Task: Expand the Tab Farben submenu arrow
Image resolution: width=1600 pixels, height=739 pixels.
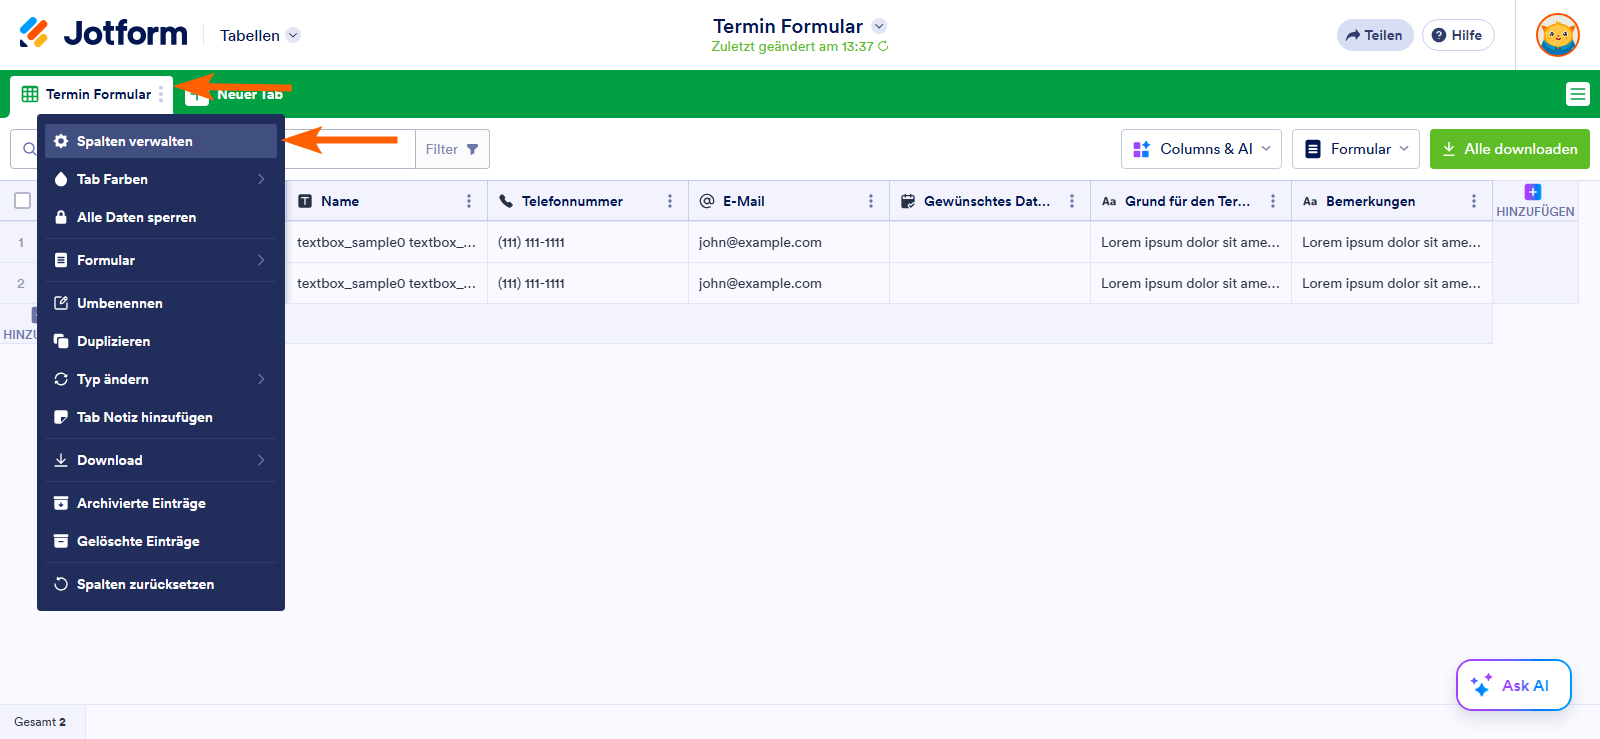Action: click(261, 179)
